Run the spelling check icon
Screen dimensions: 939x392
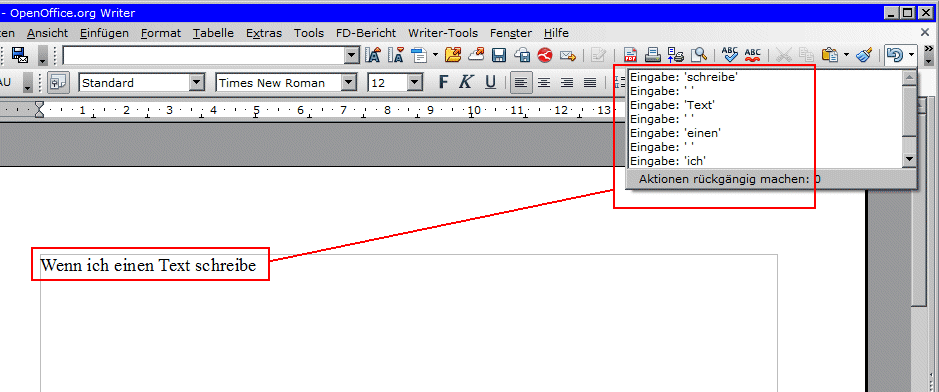(x=730, y=56)
